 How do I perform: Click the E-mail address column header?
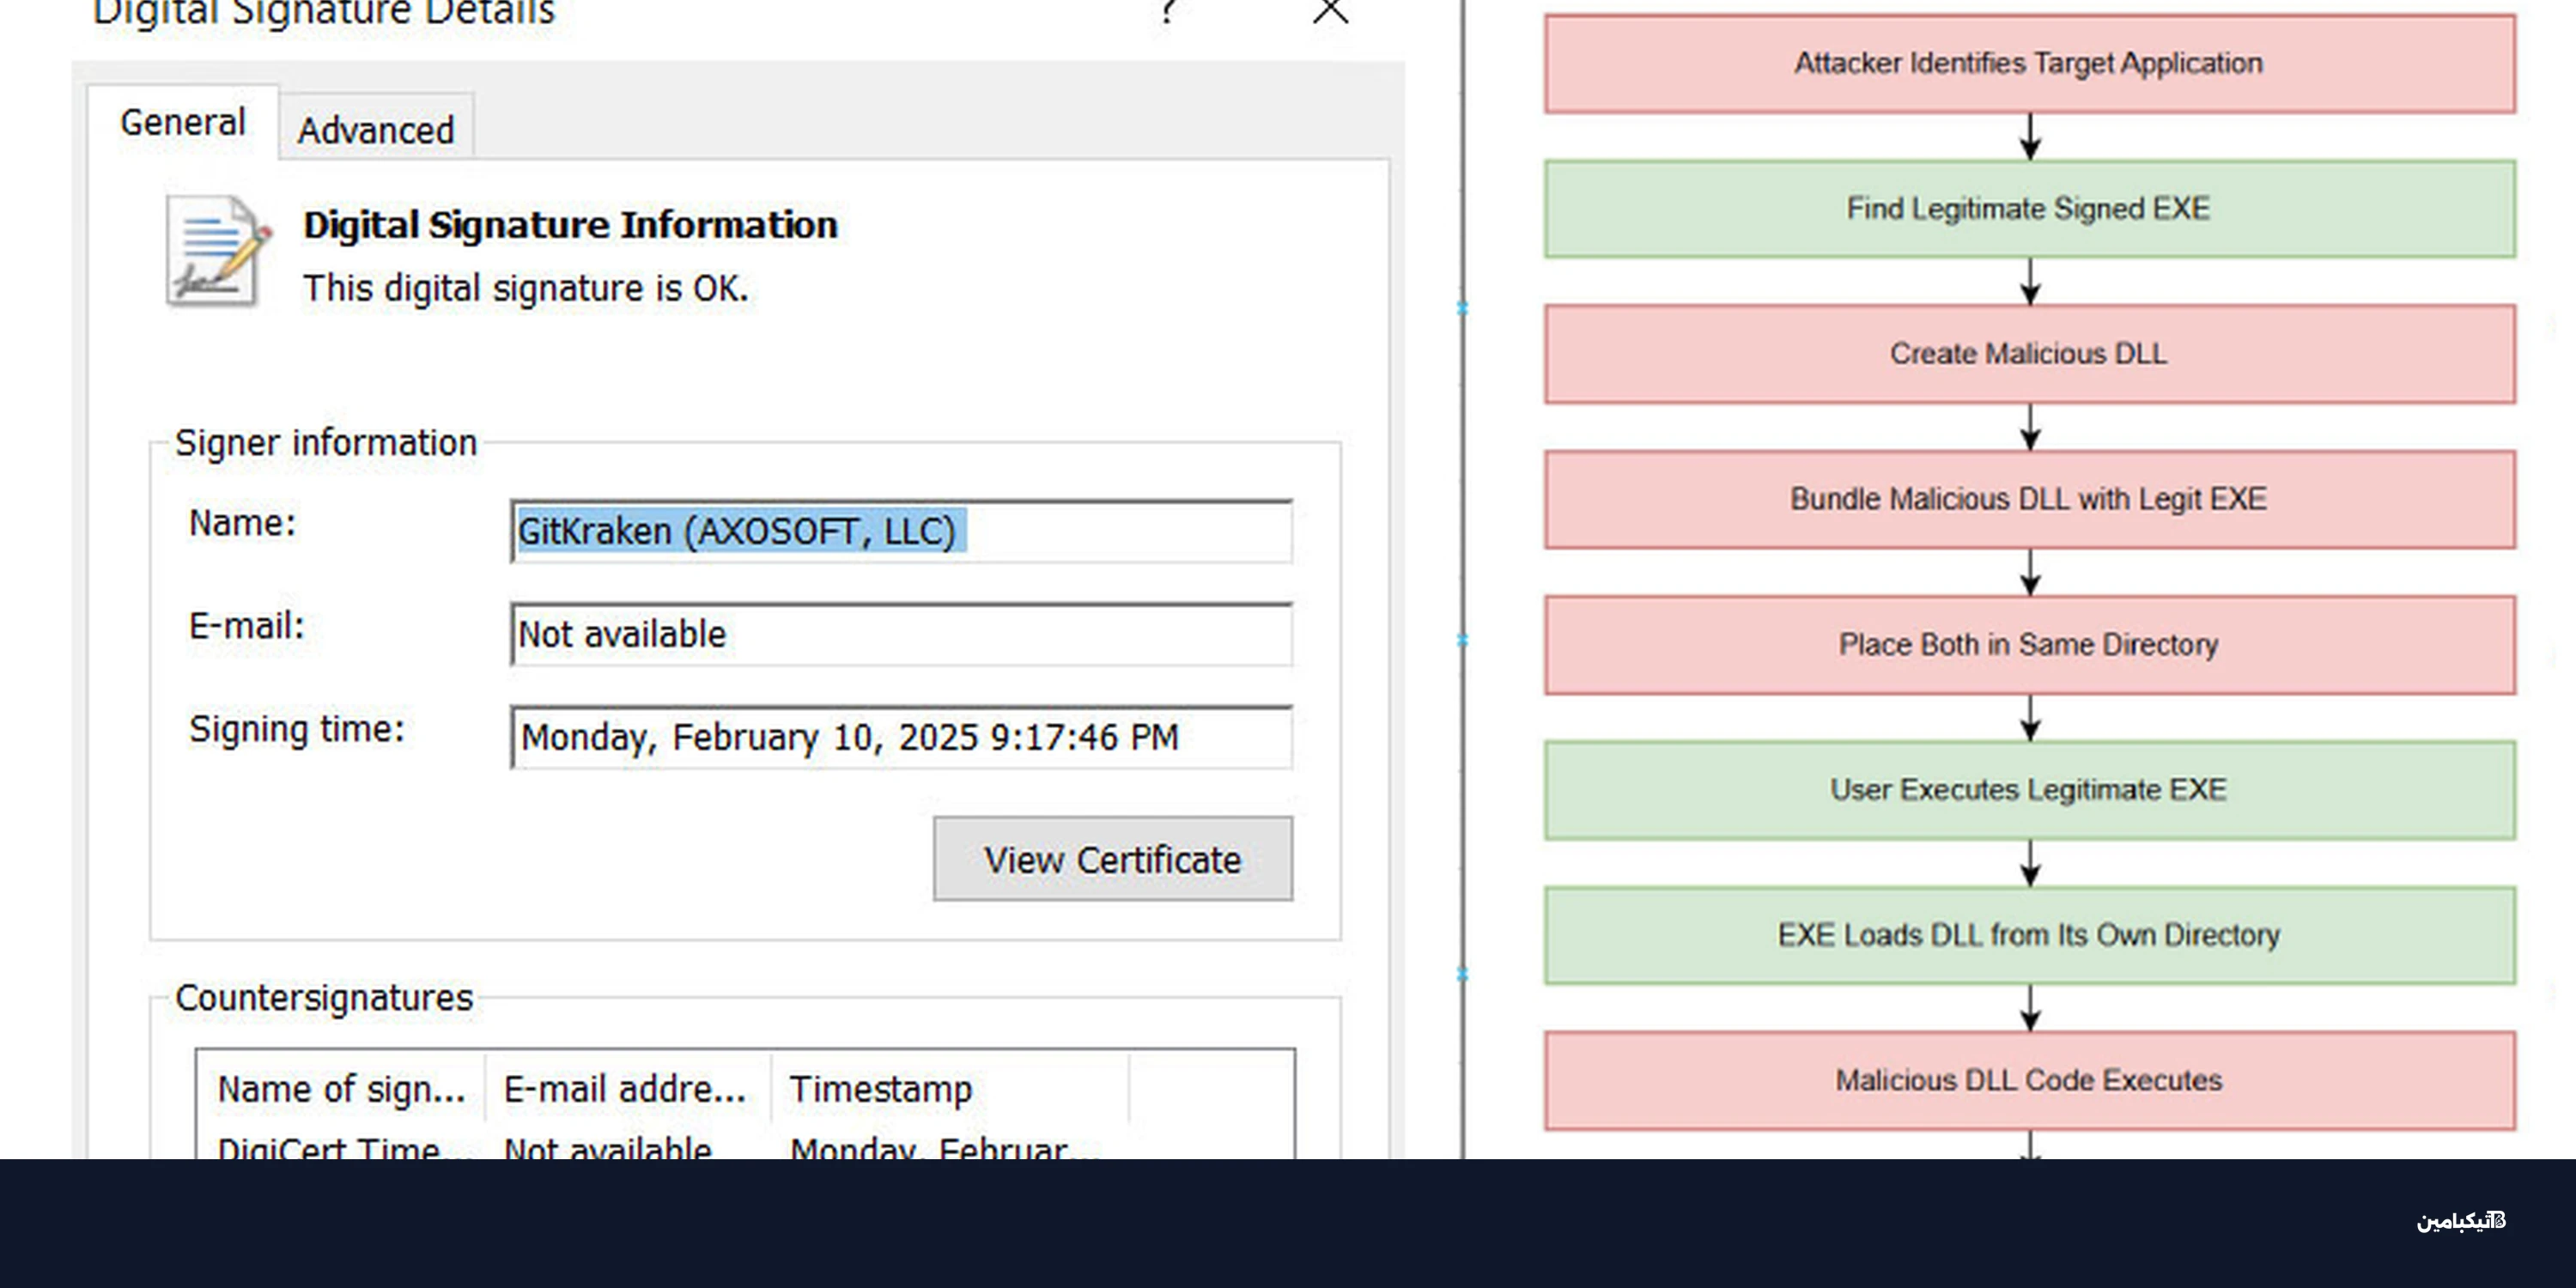[x=625, y=1089]
